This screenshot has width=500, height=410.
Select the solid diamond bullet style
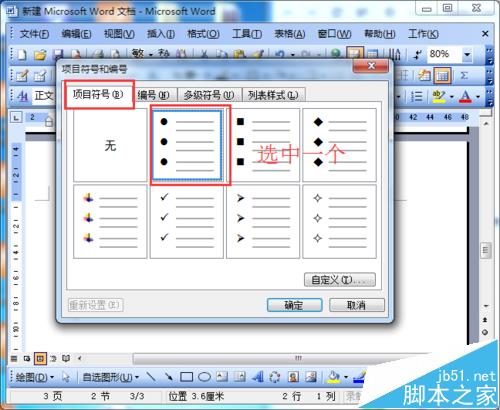point(339,145)
